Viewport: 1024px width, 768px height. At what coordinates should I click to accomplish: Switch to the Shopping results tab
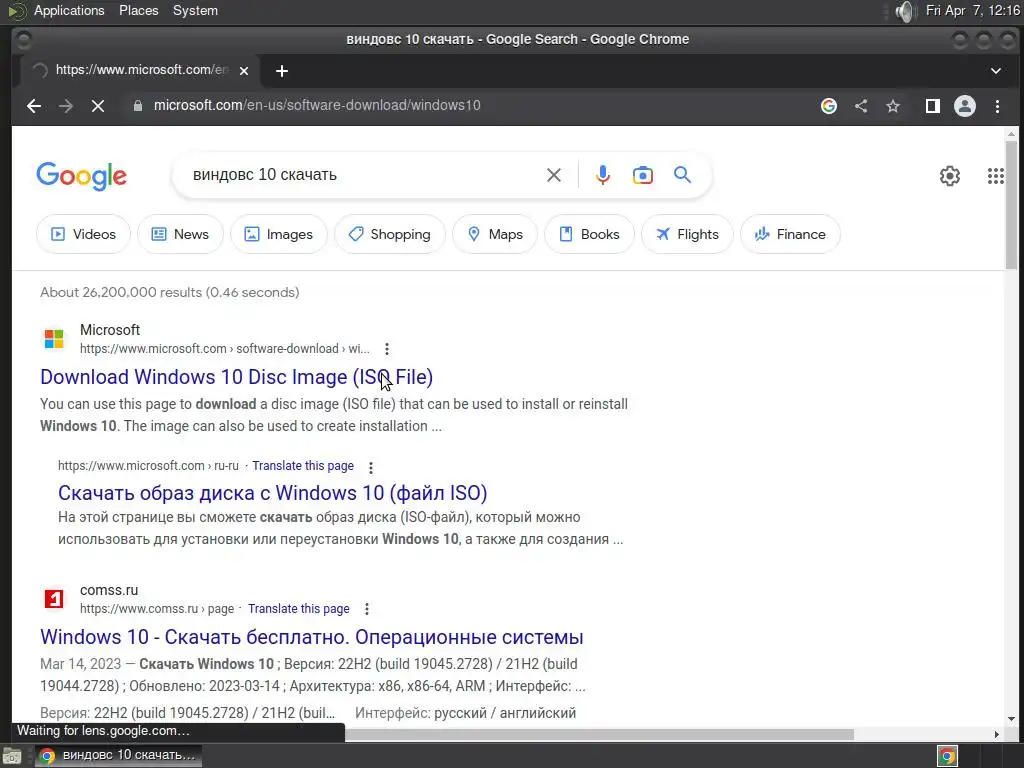[390, 234]
